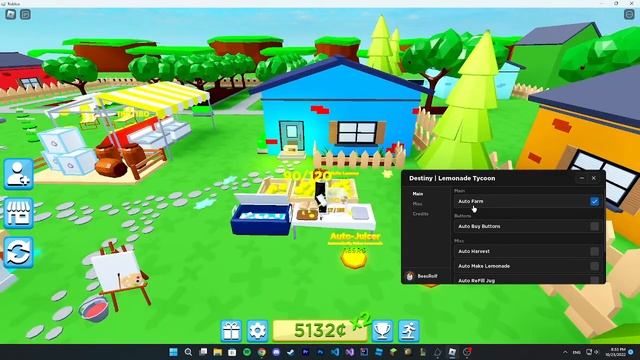Viewport: 640px width, 360px height.
Task: Open the taskbar clock and date
Action: [x=616, y=352]
